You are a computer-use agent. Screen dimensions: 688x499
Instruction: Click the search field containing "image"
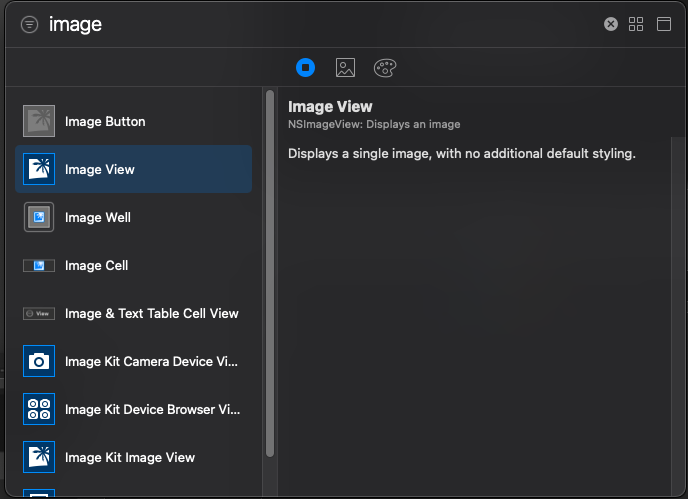tap(320, 24)
